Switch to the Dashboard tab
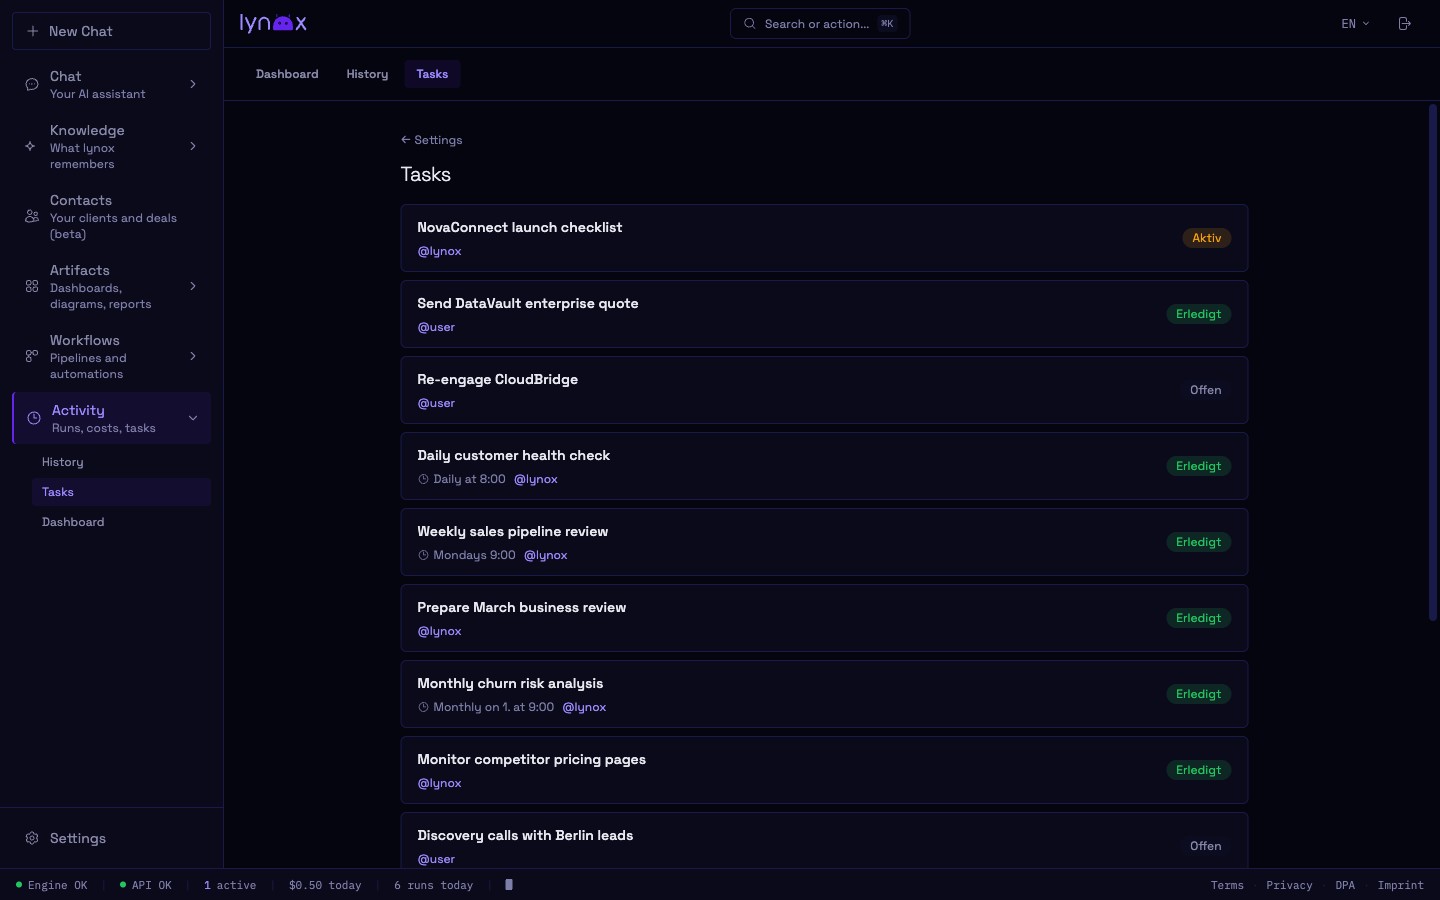Viewport: 1440px width, 900px height. [x=287, y=73]
